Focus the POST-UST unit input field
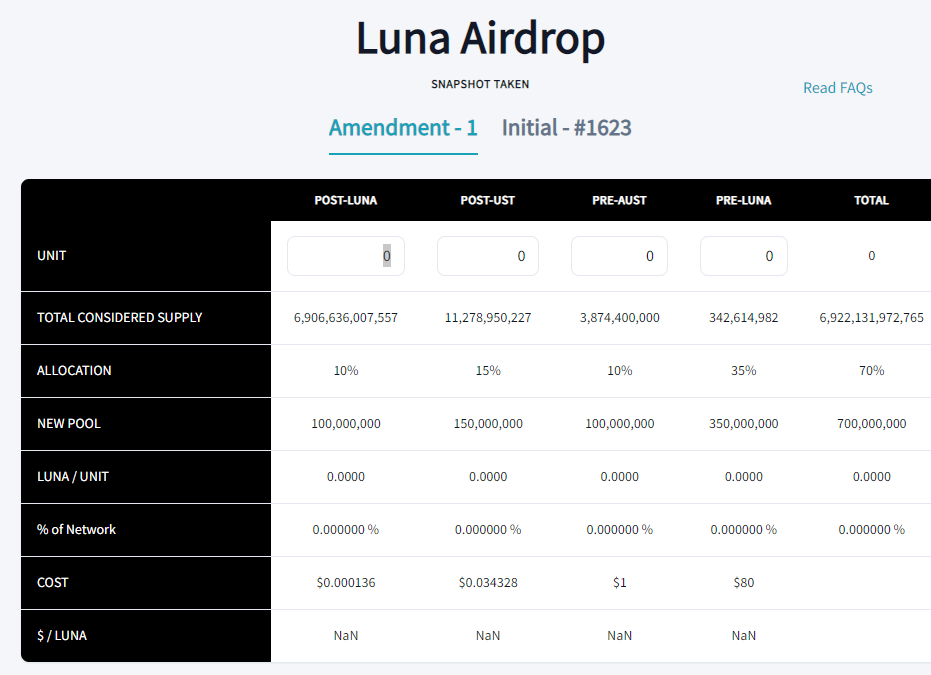Image resolution: width=931 pixels, height=675 pixels. click(x=487, y=256)
